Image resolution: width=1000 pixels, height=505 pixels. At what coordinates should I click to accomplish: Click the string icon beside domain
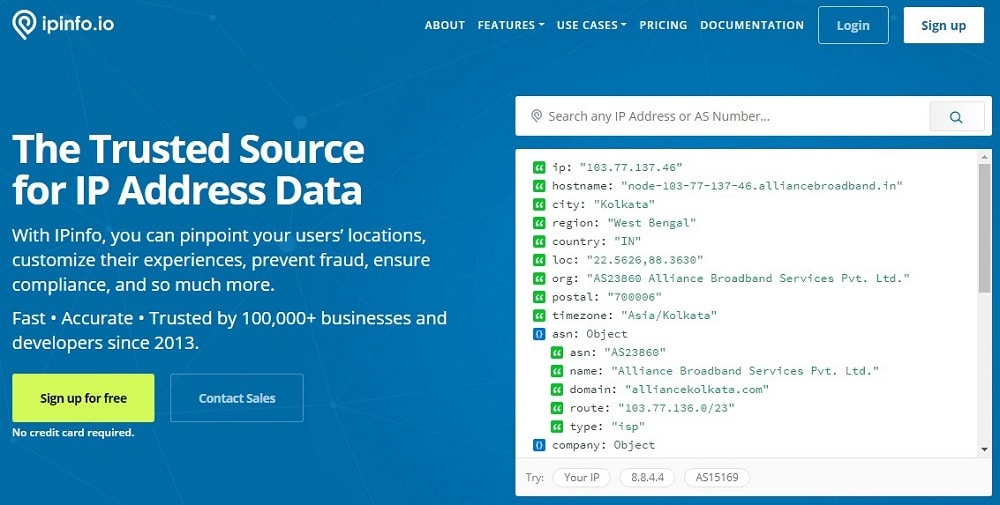557,390
